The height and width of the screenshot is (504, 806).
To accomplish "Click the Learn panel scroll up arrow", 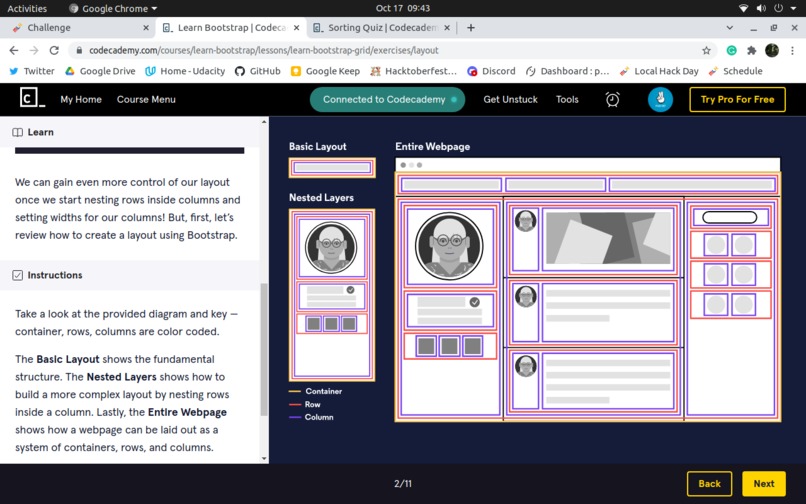I will [x=264, y=122].
